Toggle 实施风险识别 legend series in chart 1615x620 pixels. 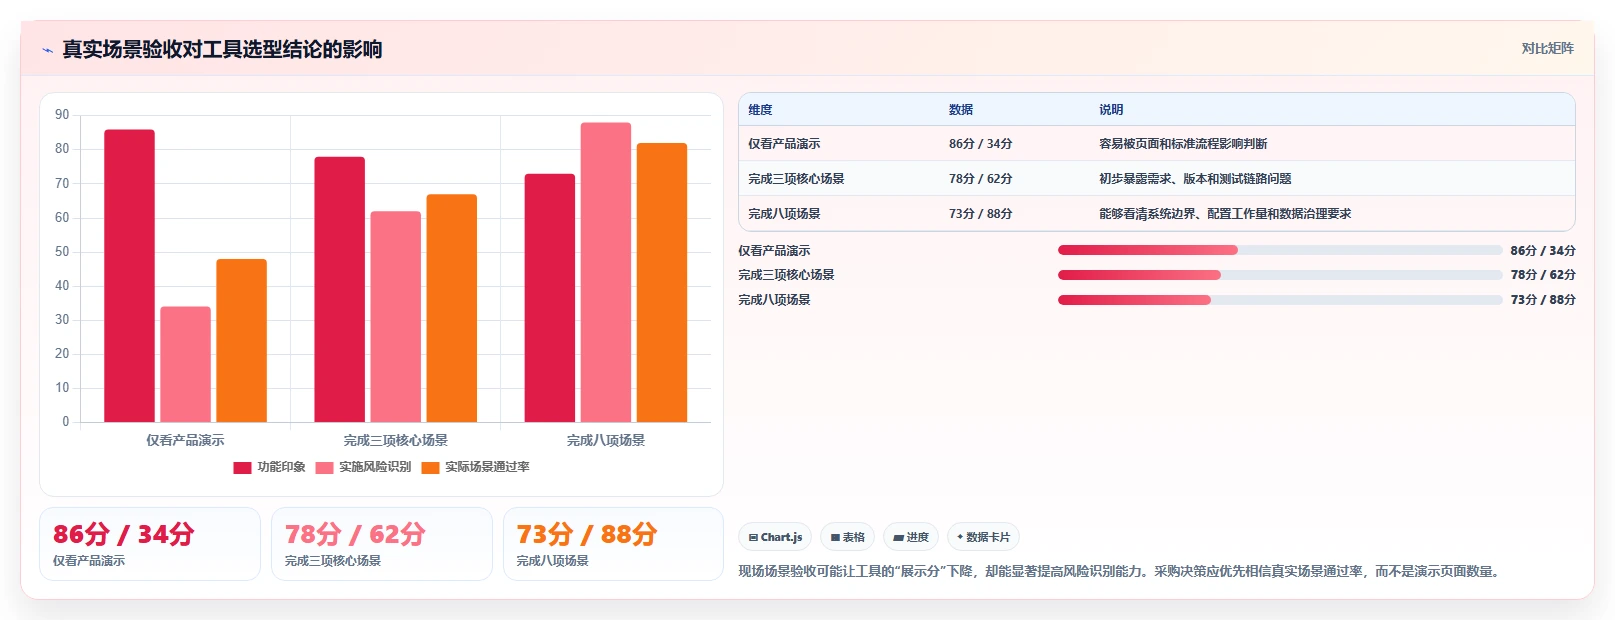click(363, 467)
